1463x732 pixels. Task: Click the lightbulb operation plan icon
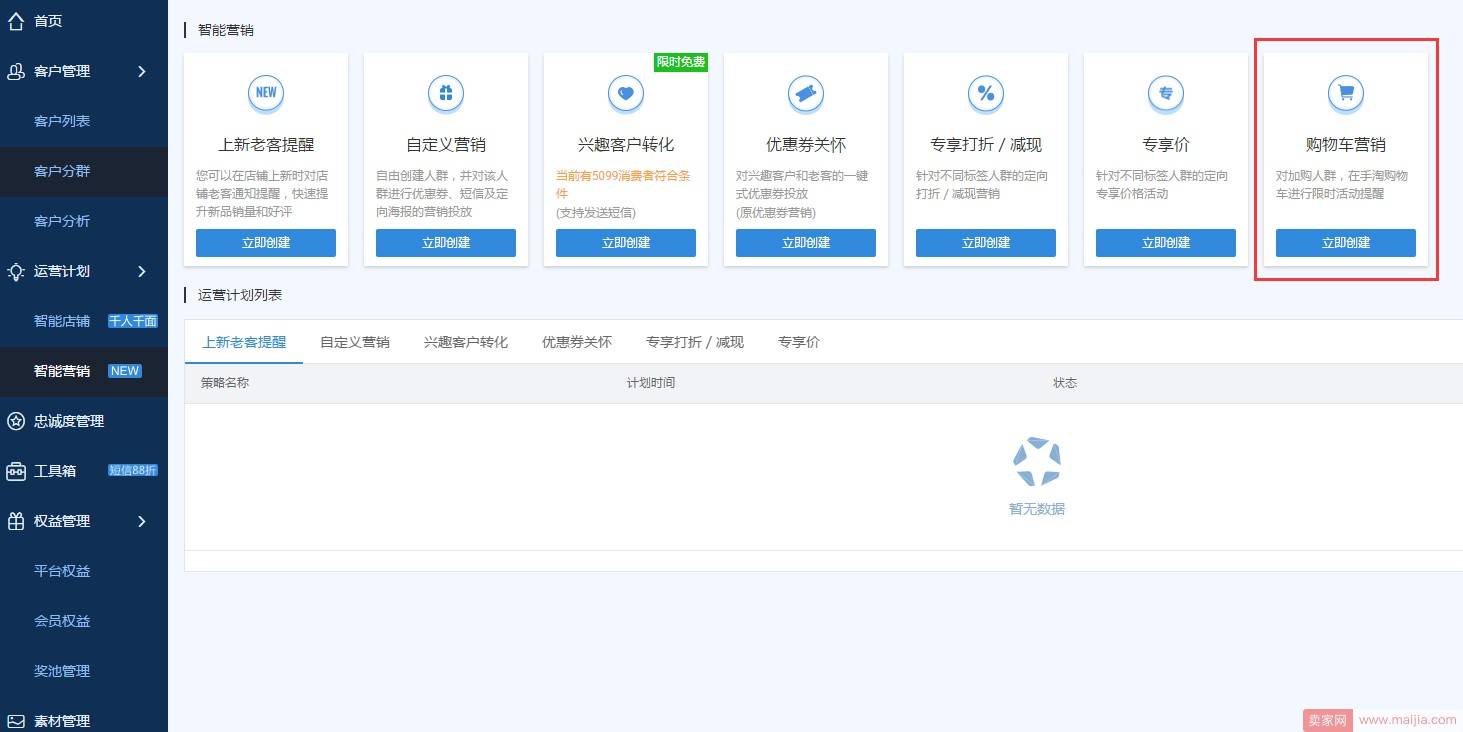tap(15, 271)
